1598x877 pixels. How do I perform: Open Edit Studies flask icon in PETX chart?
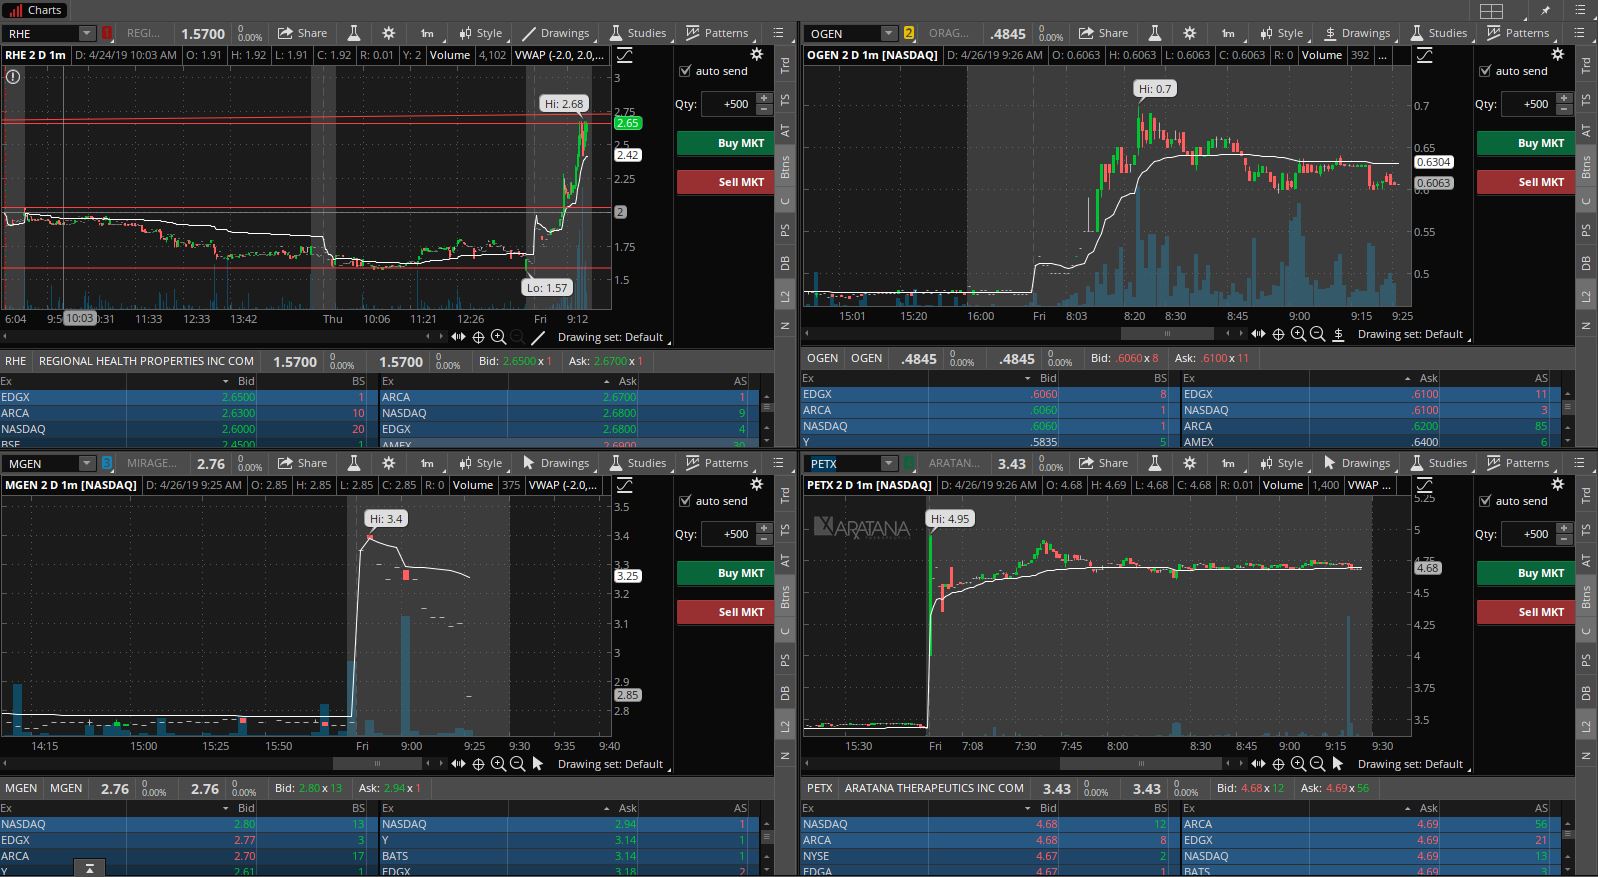[x=1154, y=463]
